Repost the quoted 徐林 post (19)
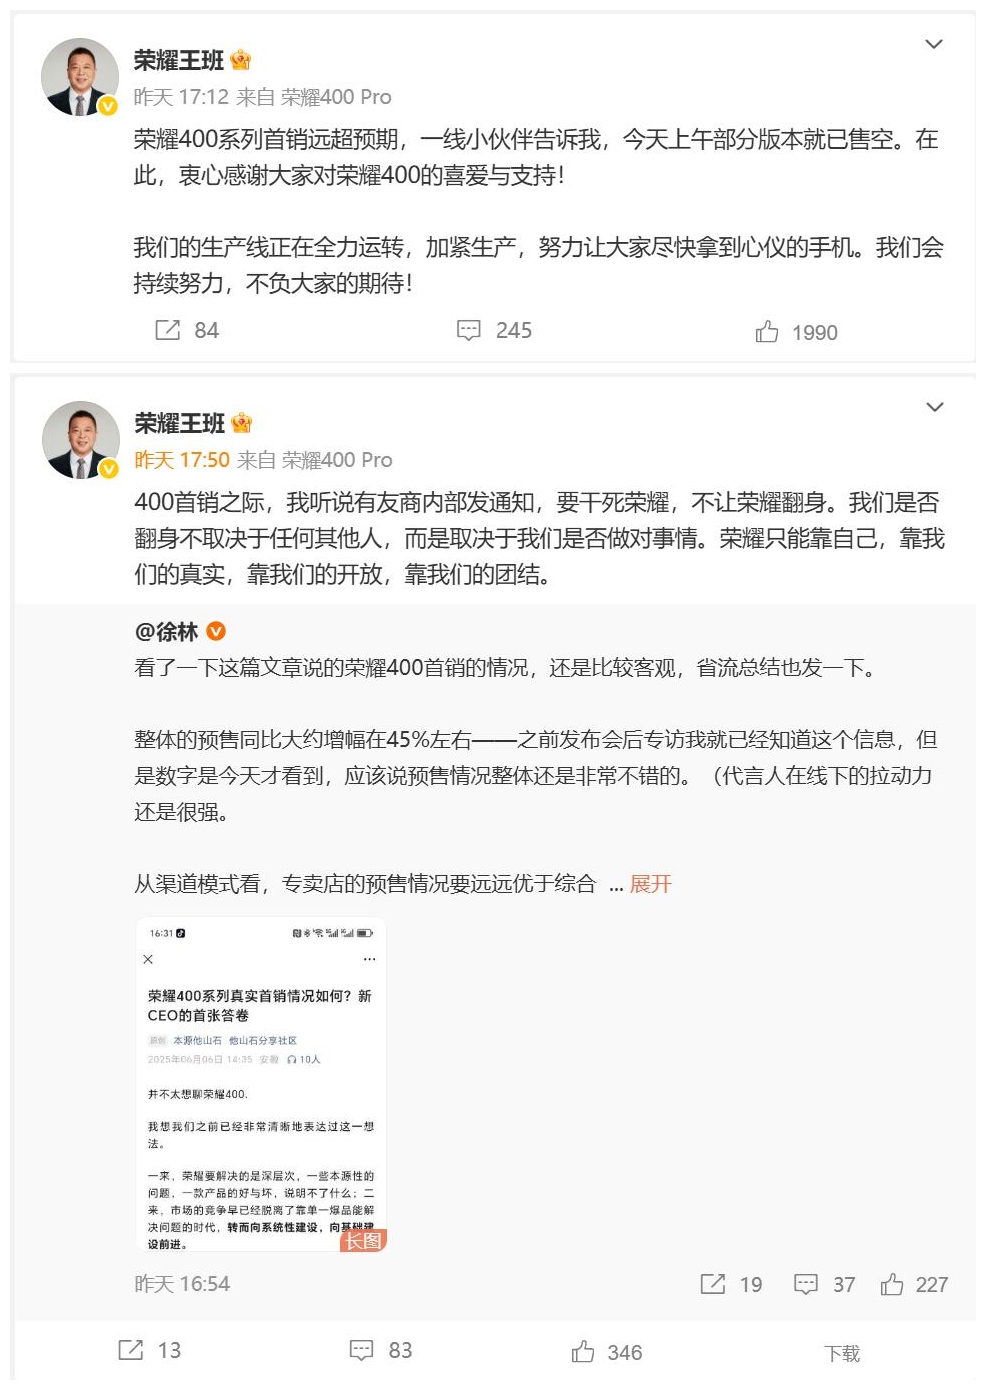The image size is (986, 1390). tap(713, 1284)
